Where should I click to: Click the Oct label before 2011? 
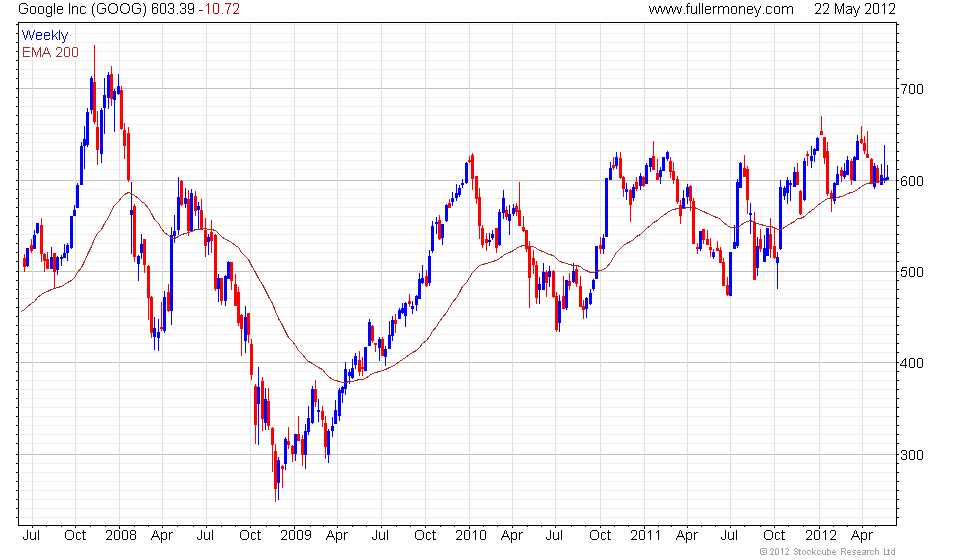coord(600,536)
